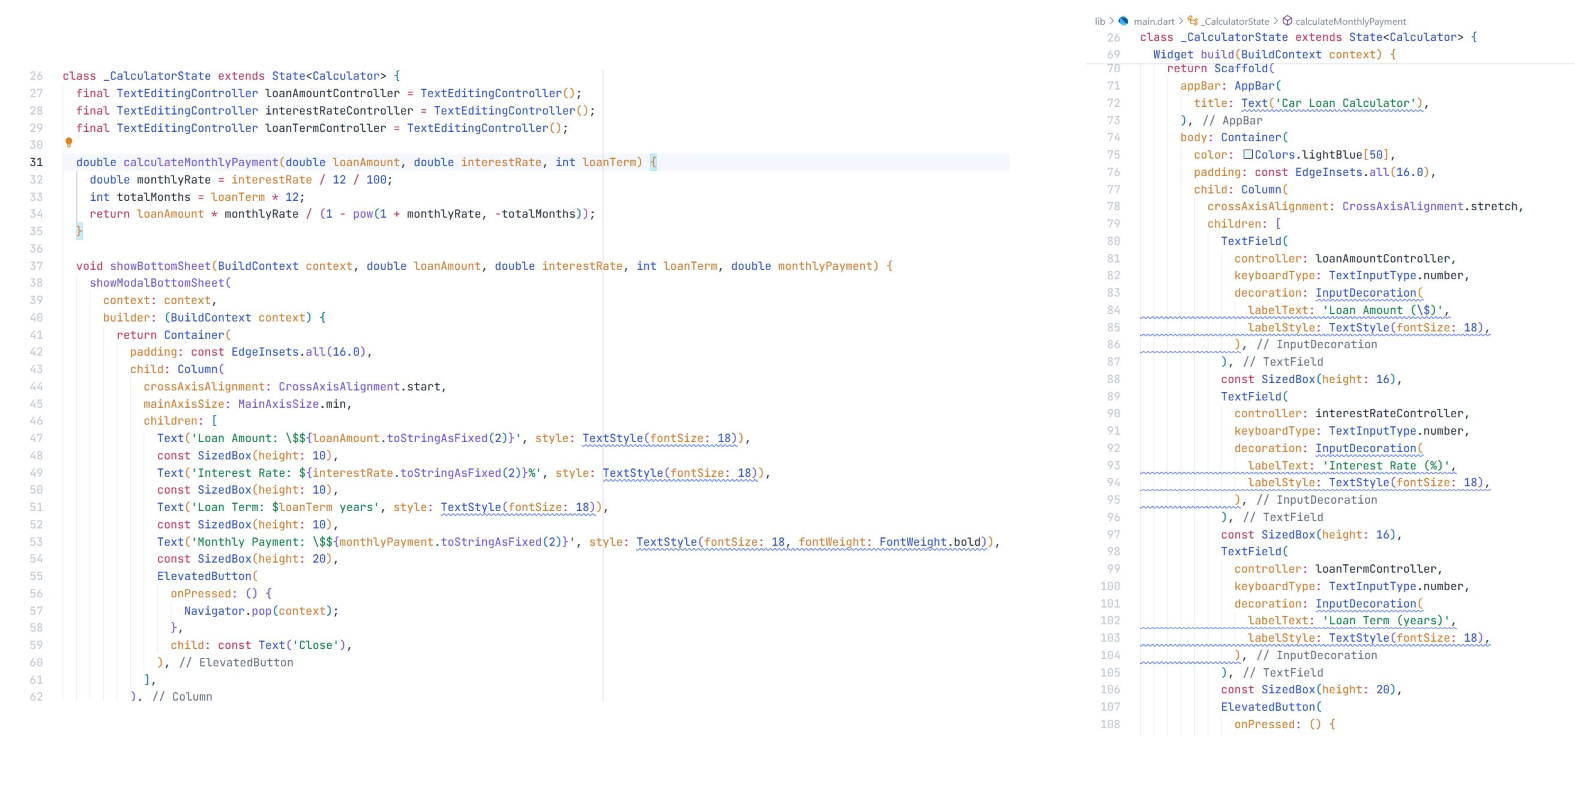The image size is (1575, 812).
Task: Click the showModalBottomSheet call on line 38
Action: (157, 283)
